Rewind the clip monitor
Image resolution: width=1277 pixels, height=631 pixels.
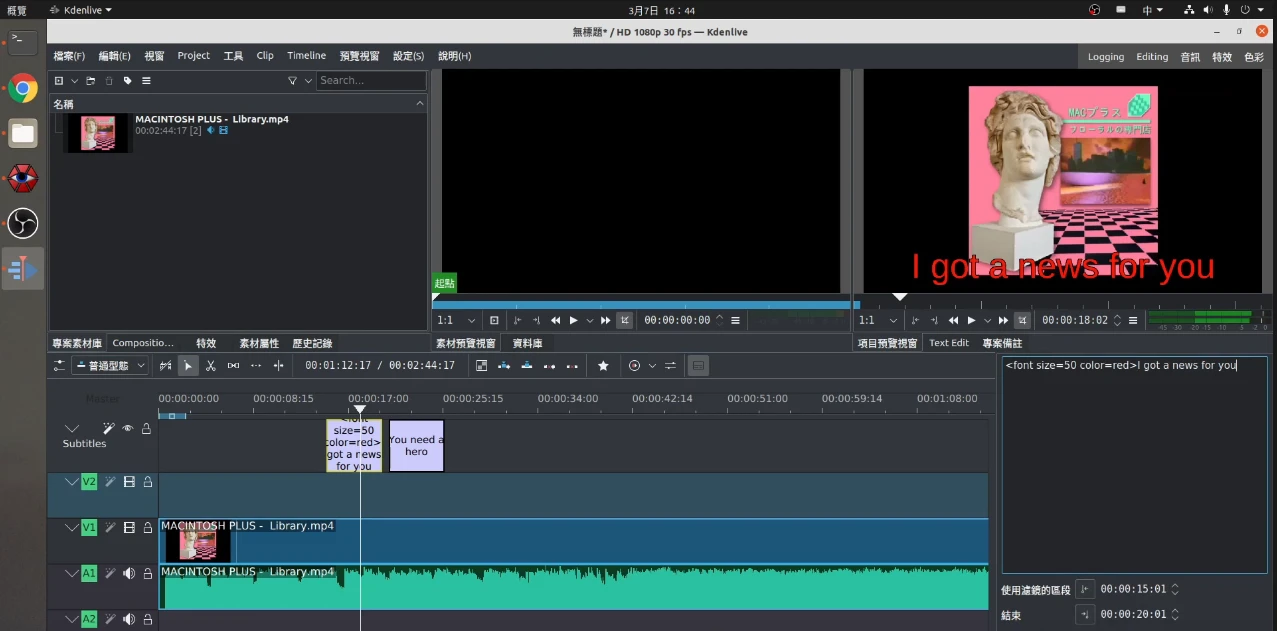pos(556,320)
